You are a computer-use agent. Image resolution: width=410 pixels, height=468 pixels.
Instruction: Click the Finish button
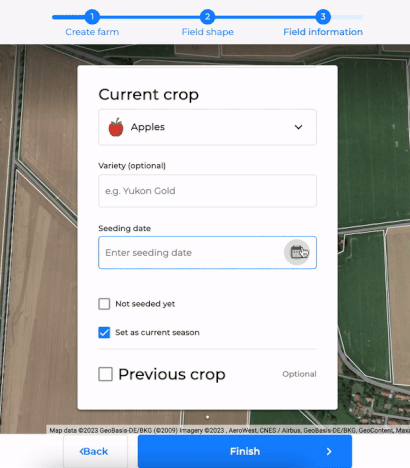click(x=245, y=451)
